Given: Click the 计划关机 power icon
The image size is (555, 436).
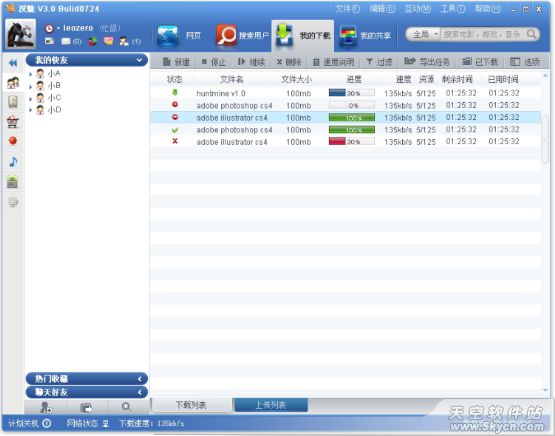Looking at the screenshot, I should coord(47,423).
